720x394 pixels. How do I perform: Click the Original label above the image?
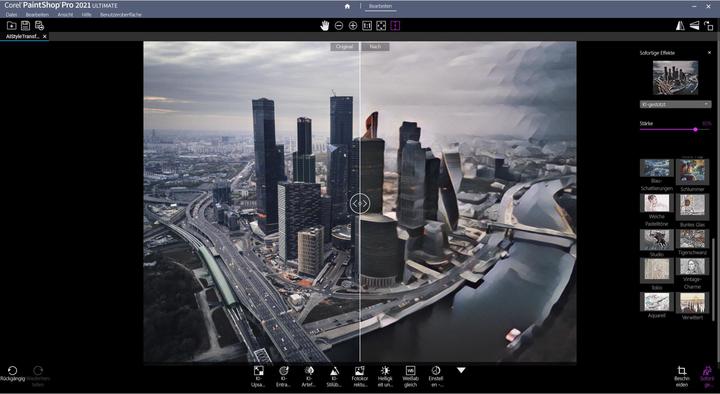344,47
